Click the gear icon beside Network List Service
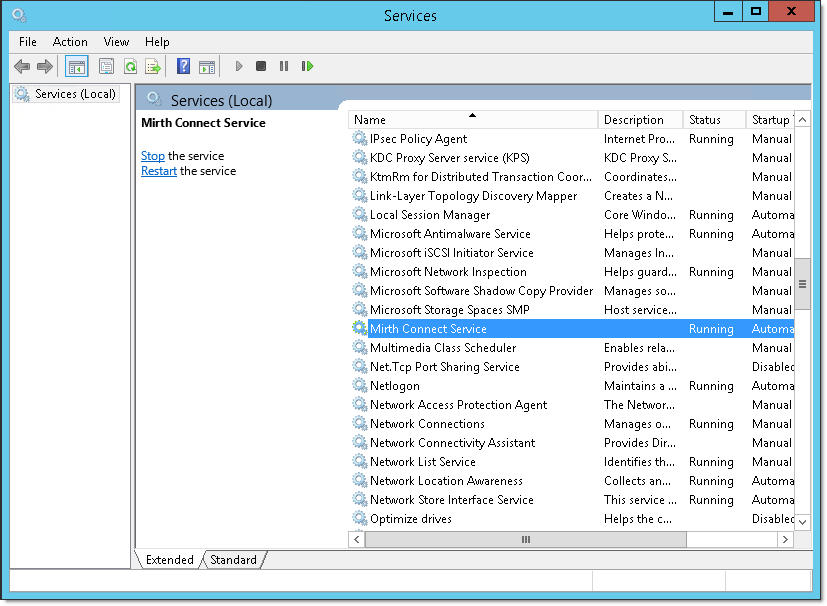This screenshot has height=606, width=827. [360, 461]
